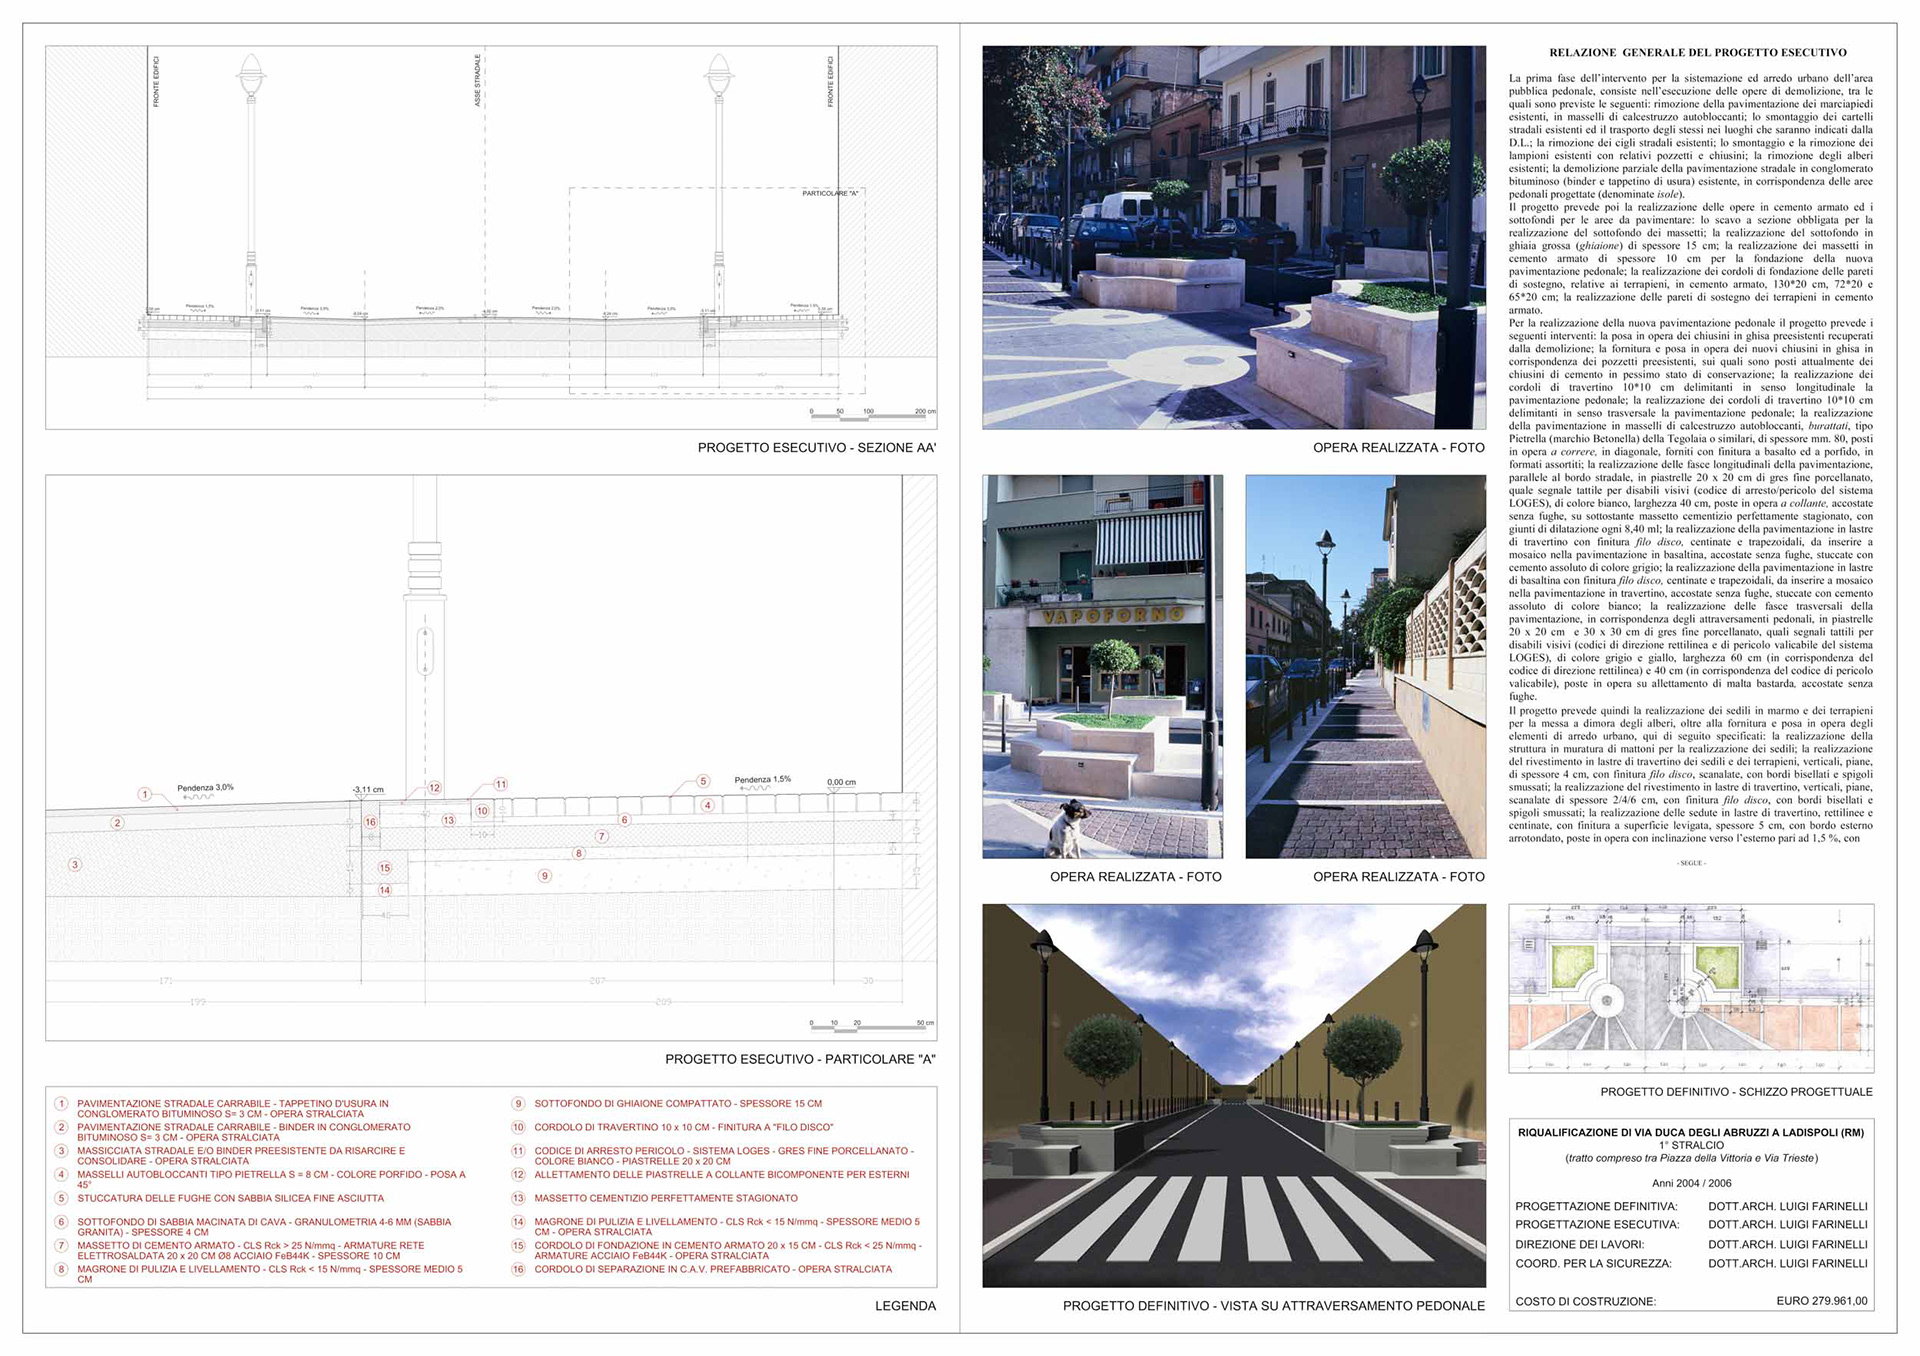Viewport: 1920px width, 1356px height.
Task: Click the 'PROGETTAZIONE DEFINITIVA:' label
Action: (1596, 1207)
